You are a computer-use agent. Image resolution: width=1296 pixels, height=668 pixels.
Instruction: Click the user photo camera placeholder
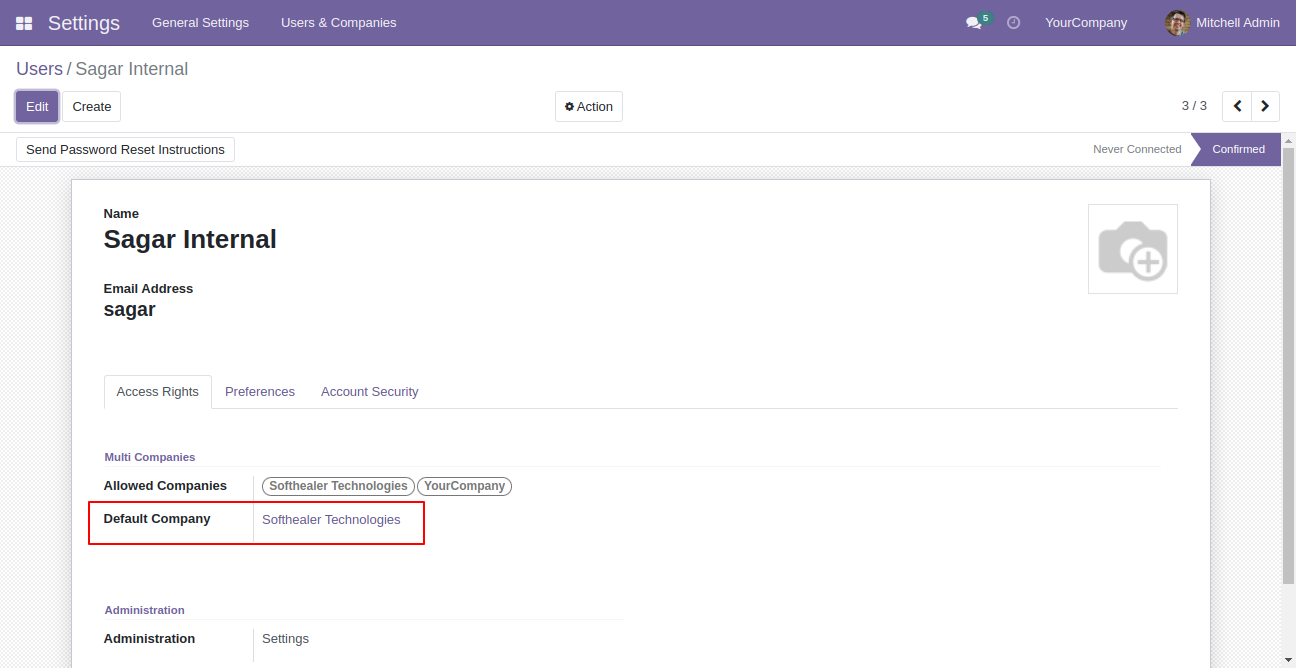1132,249
